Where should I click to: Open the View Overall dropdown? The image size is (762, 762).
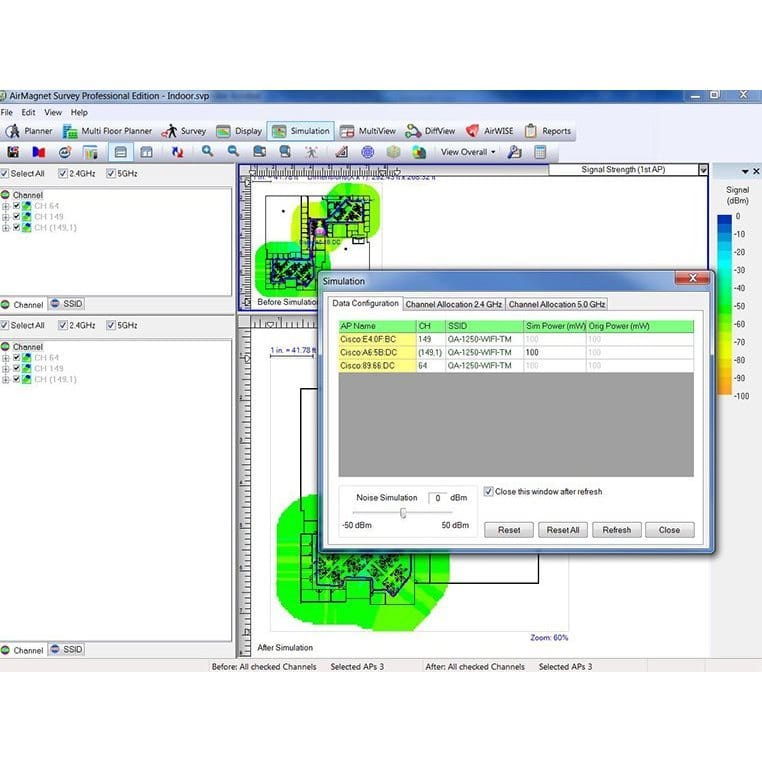click(468, 152)
